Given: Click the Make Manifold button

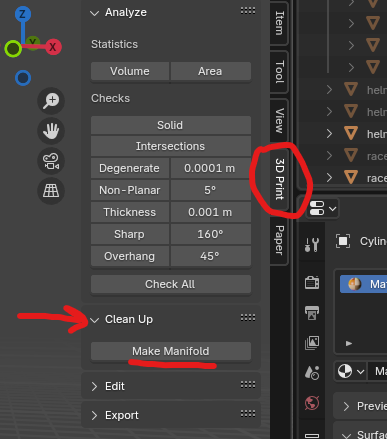Looking at the screenshot, I should [x=171, y=351].
